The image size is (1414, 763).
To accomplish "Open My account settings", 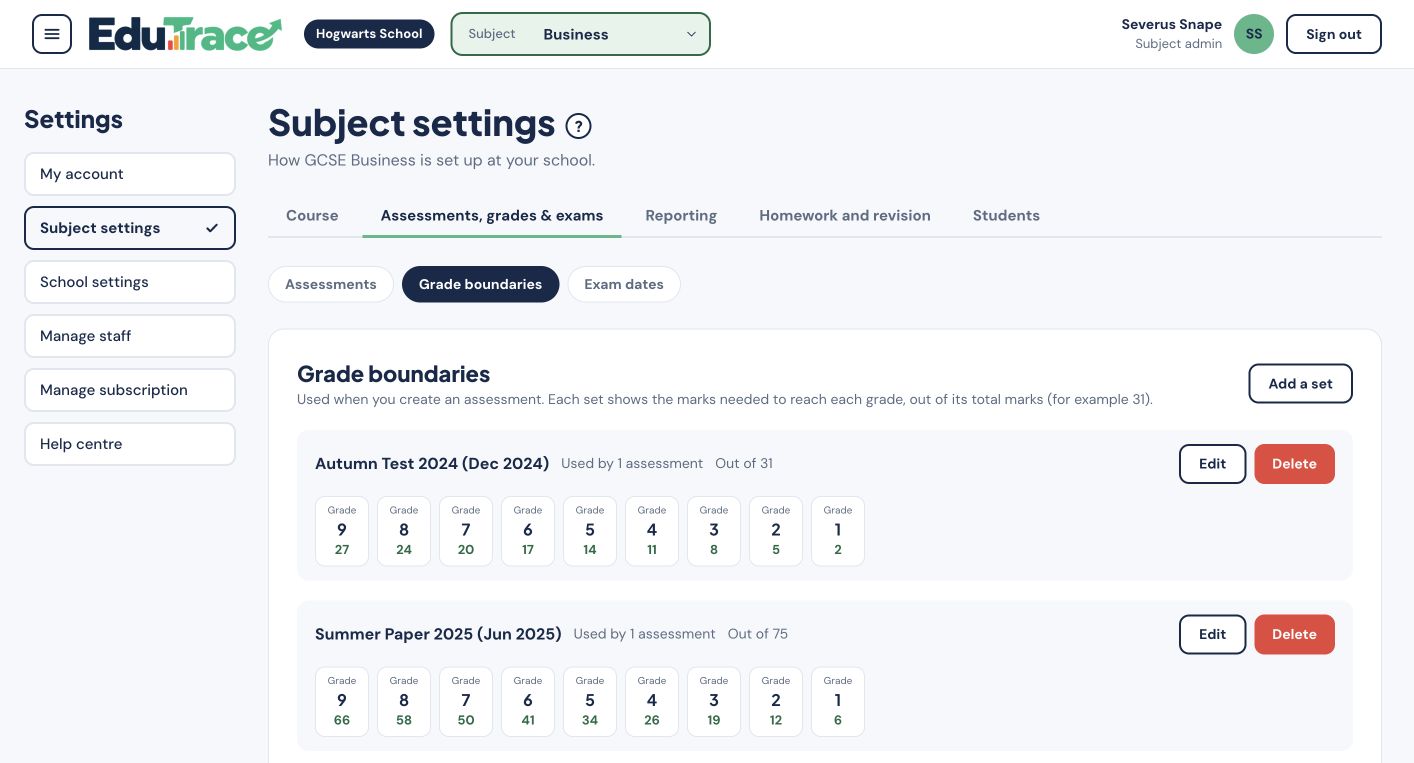I will [130, 174].
